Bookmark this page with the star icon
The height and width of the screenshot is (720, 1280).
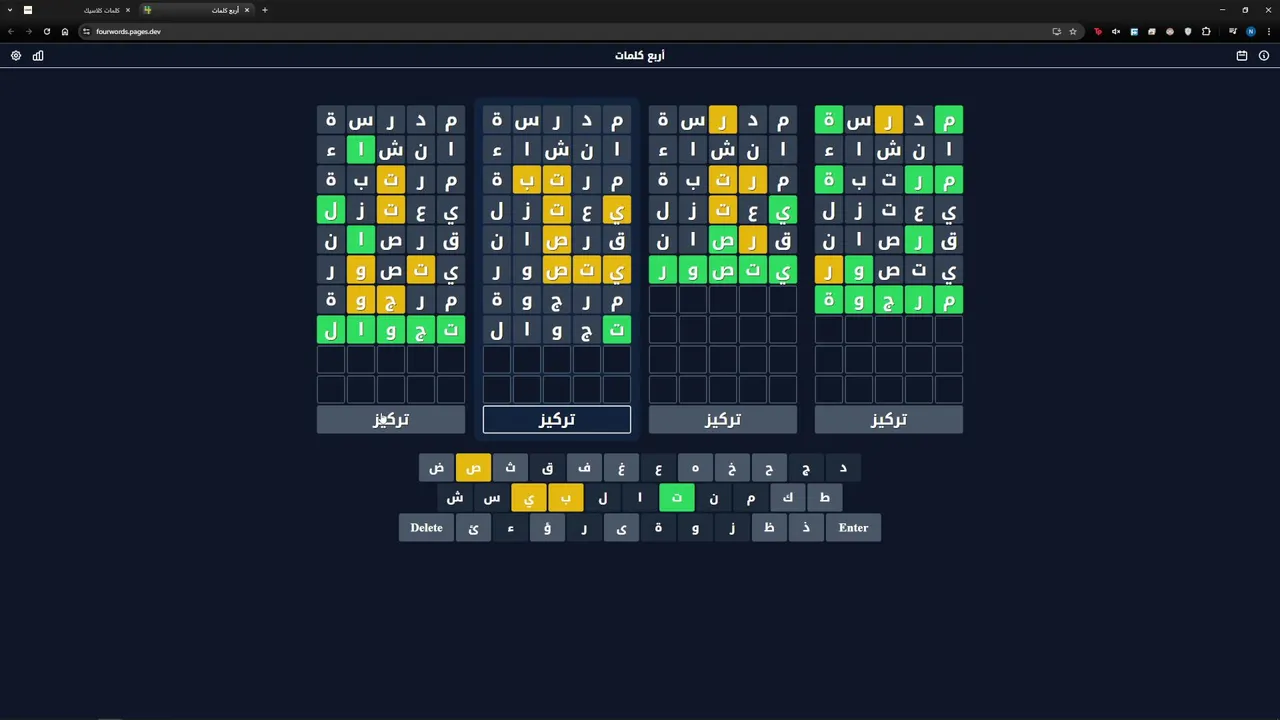[1073, 31]
